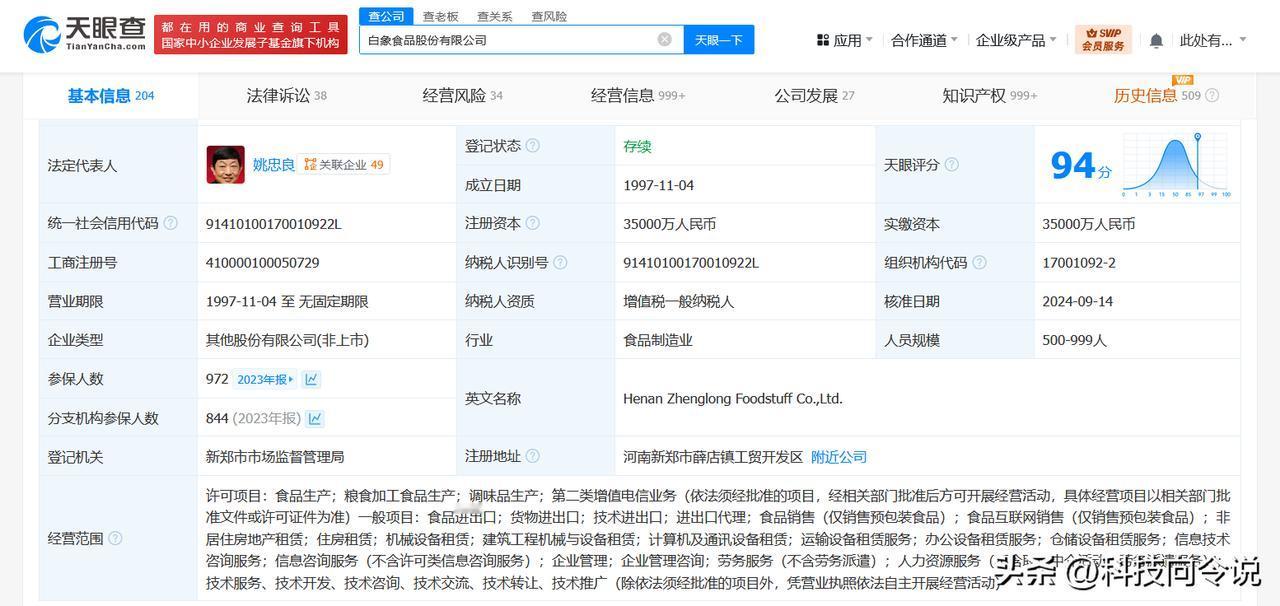
Task: Click help icon next to 登记状态
Action: [533, 145]
